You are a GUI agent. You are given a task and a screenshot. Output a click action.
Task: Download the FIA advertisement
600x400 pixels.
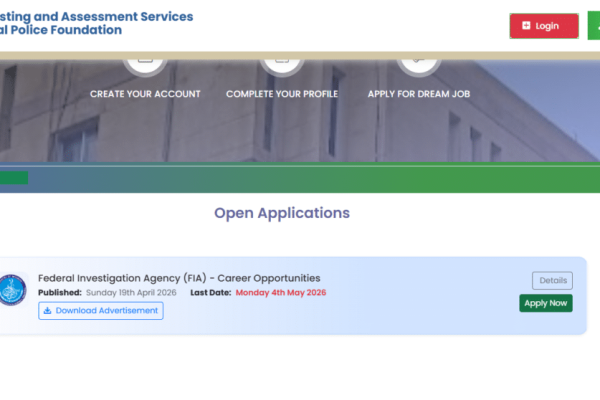(x=101, y=310)
